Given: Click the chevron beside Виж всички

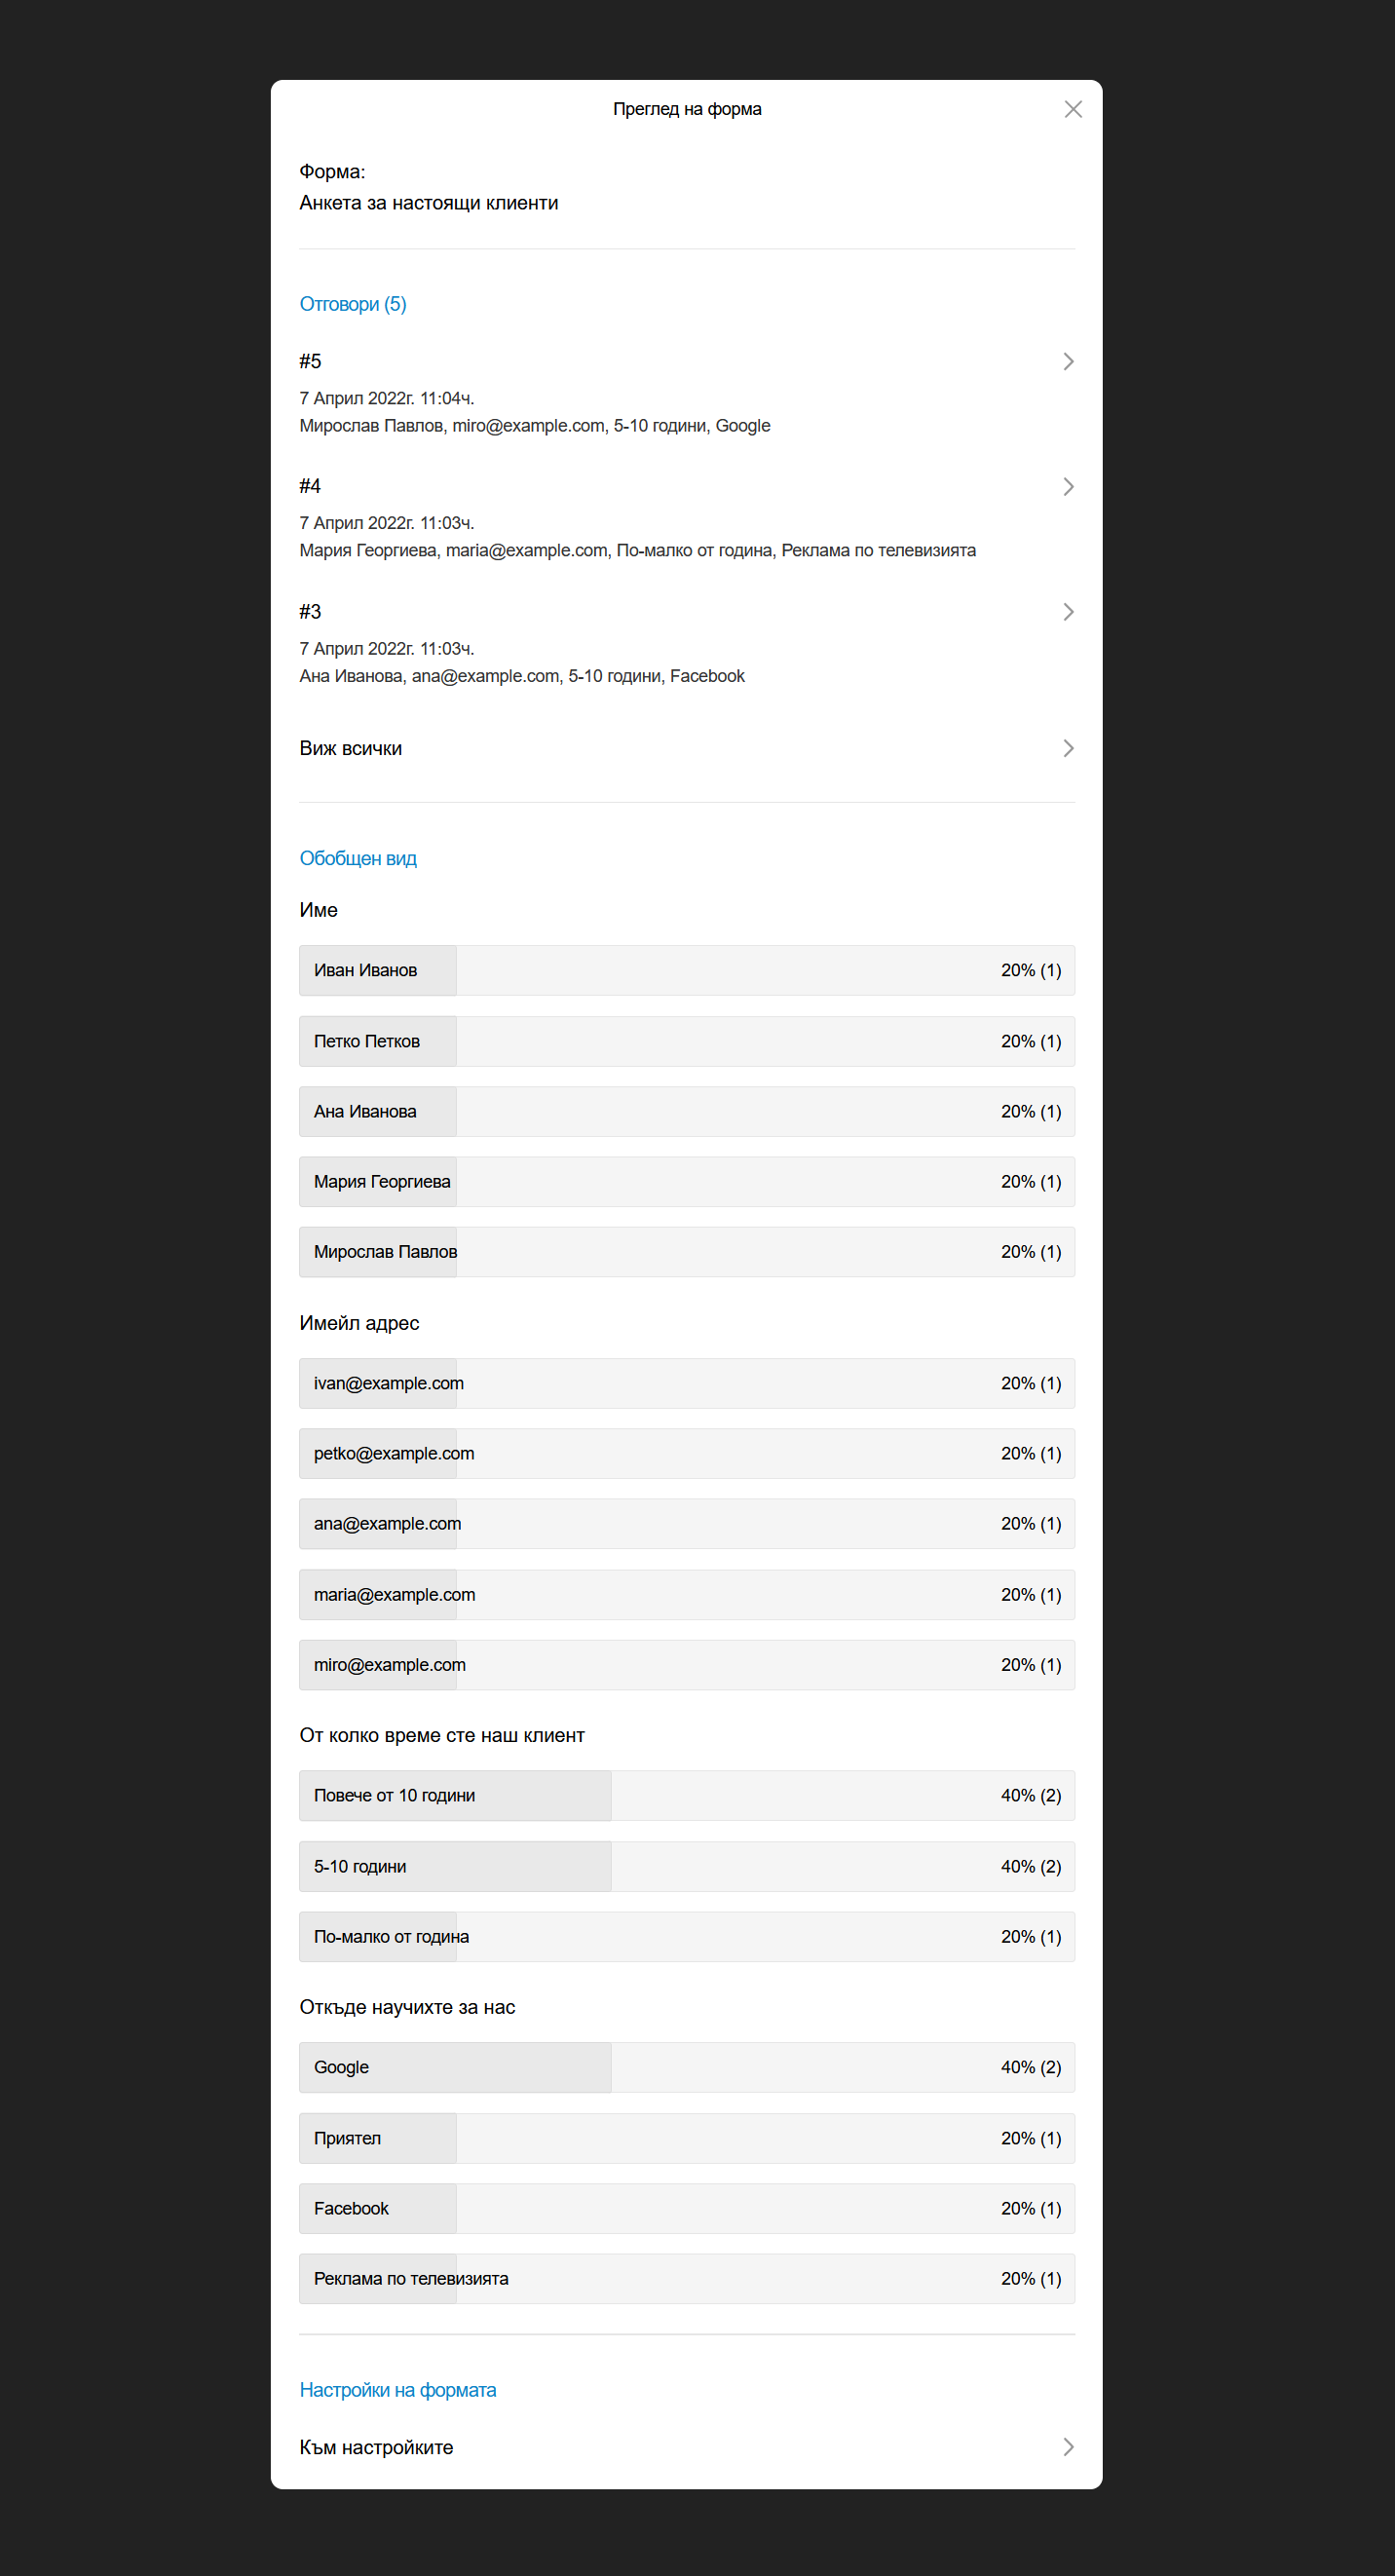Looking at the screenshot, I should (1068, 748).
